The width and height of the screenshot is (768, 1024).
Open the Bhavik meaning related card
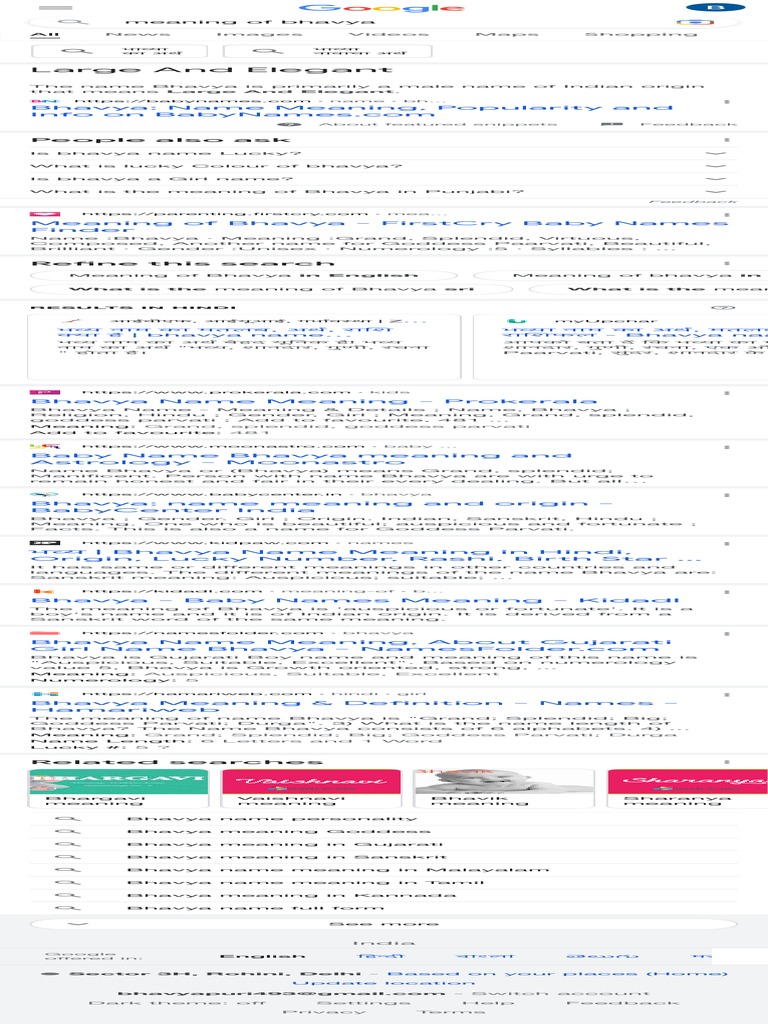pyautogui.click(x=504, y=789)
